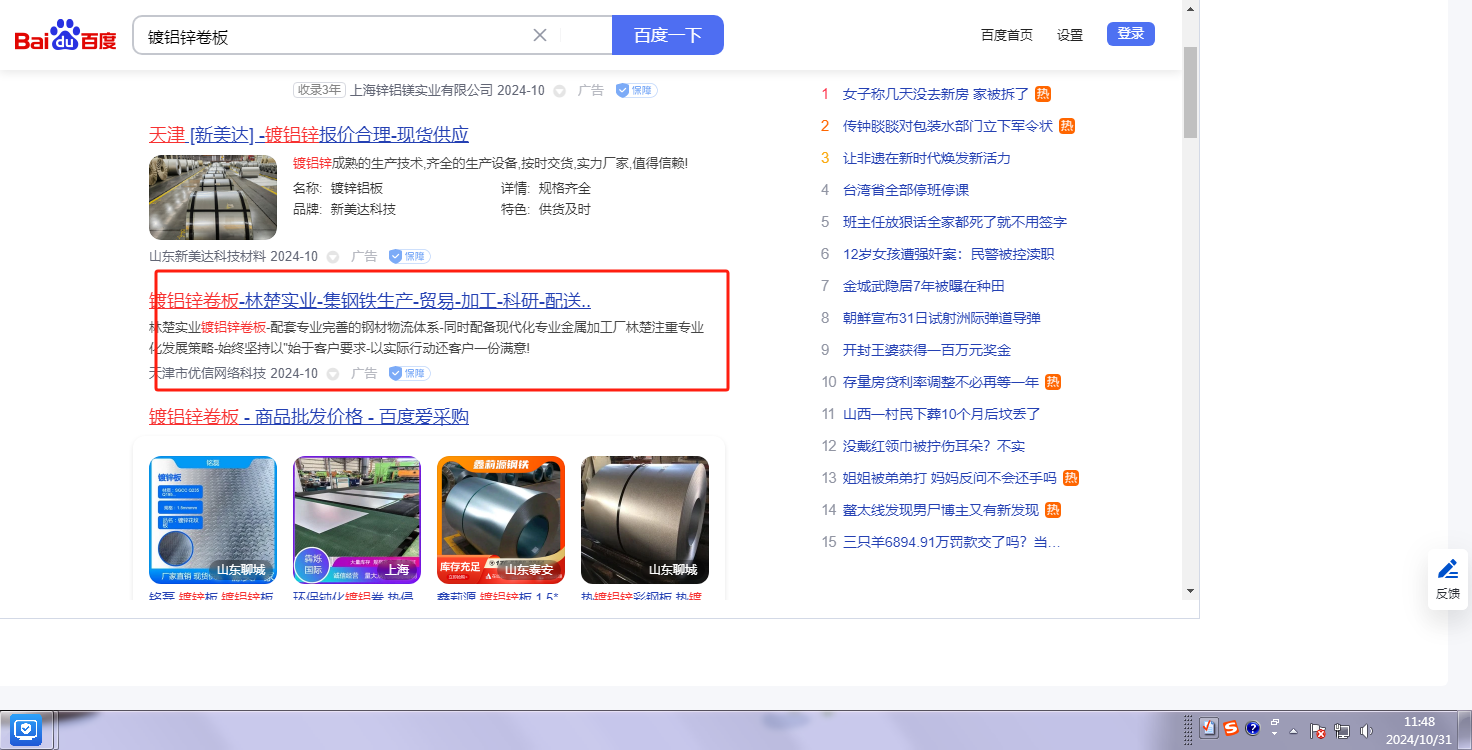
Task: Open hot search 台湾省全部停班停课
Action: pyautogui.click(x=906, y=190)
